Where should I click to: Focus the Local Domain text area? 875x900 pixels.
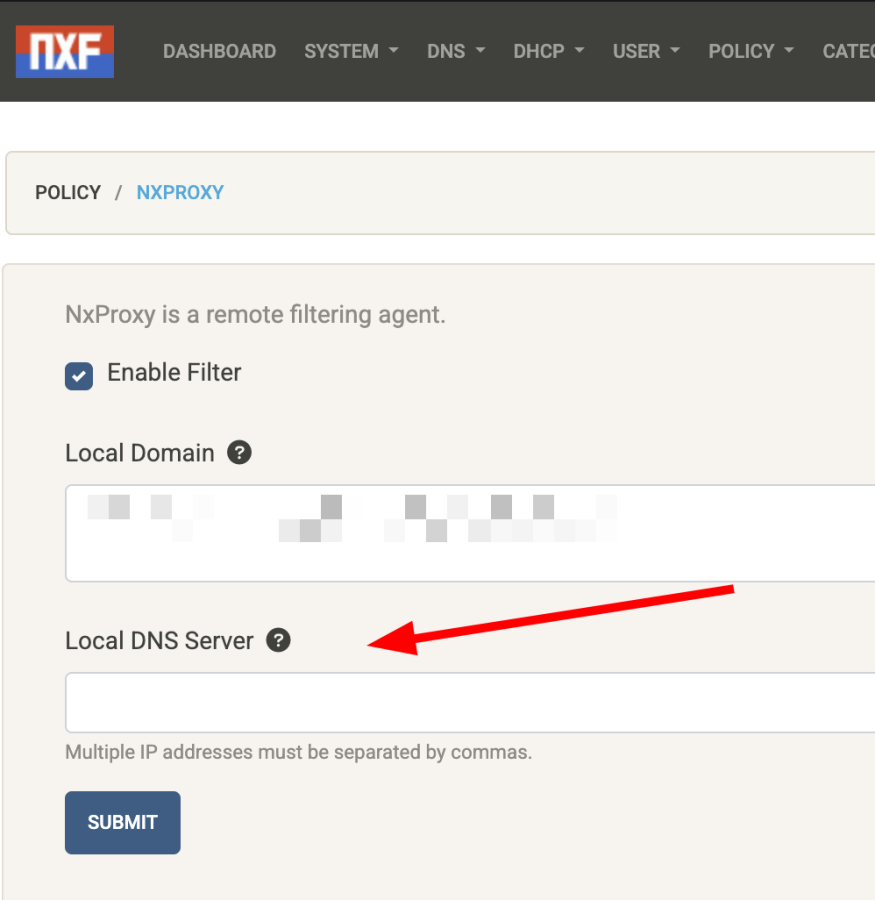(x=470, y=533)
